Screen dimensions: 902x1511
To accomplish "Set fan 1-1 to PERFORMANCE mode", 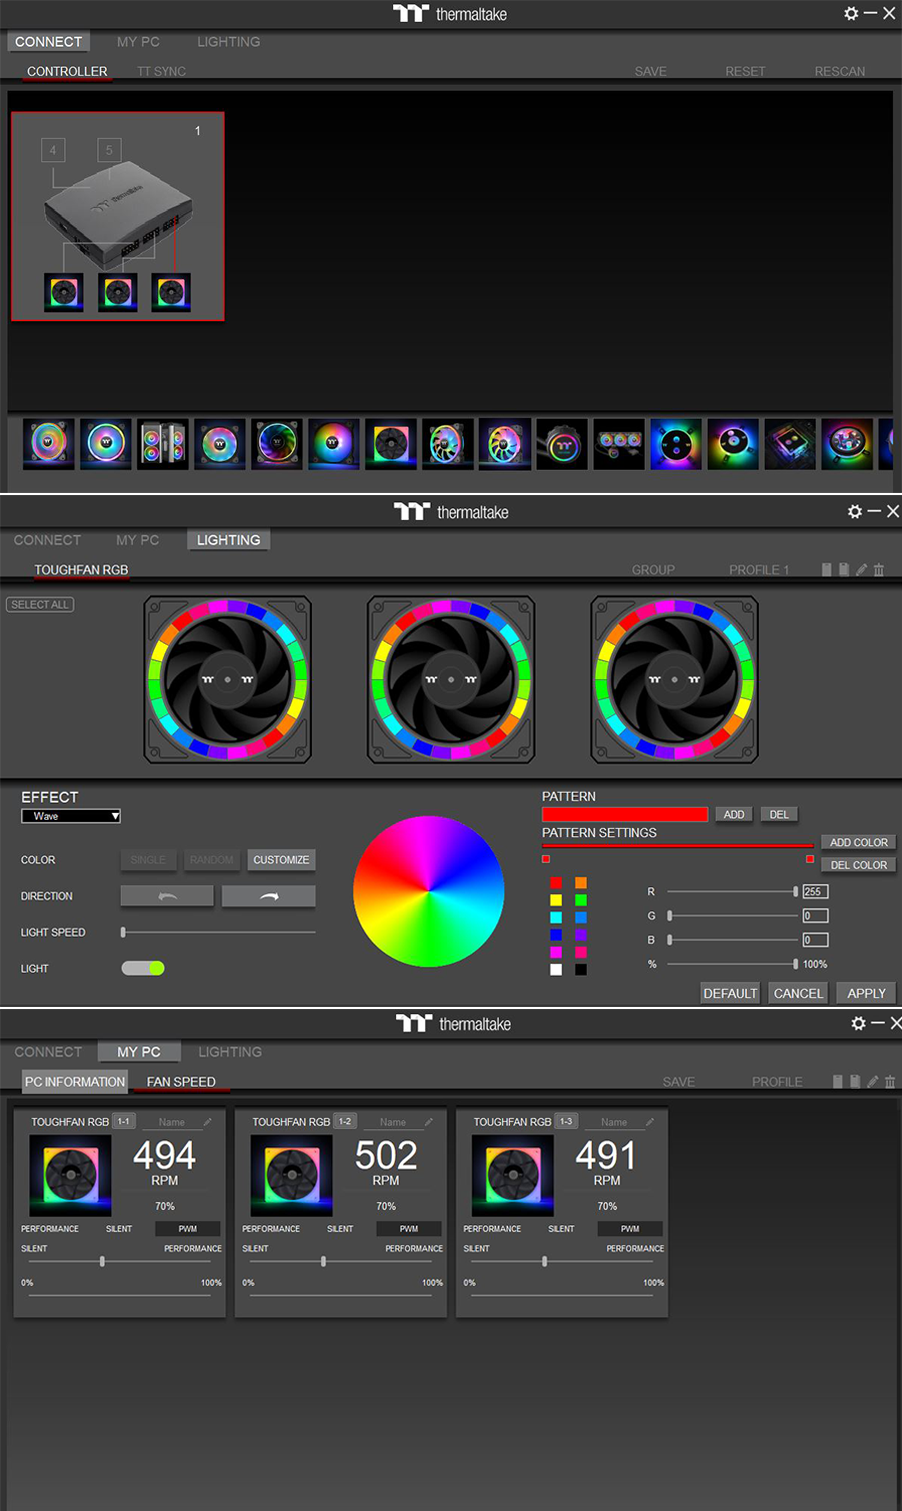I will (50, 1229).
